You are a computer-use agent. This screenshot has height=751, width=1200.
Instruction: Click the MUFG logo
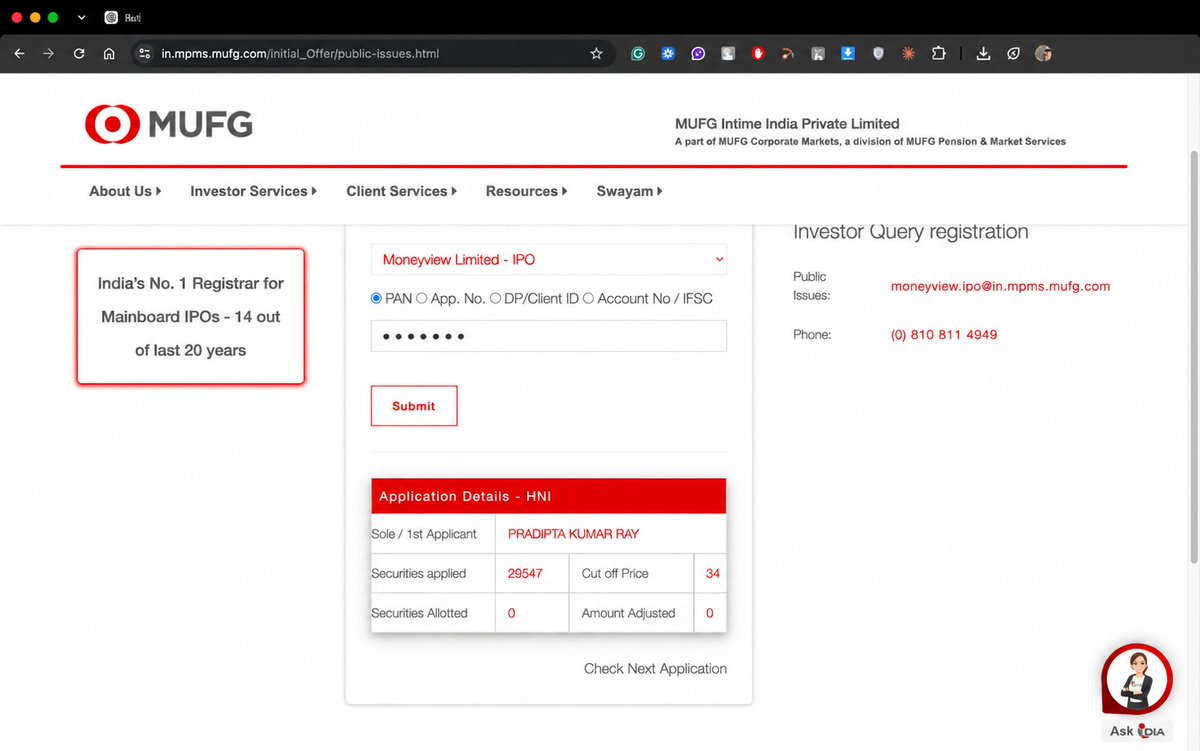click(x=169, y=124)
